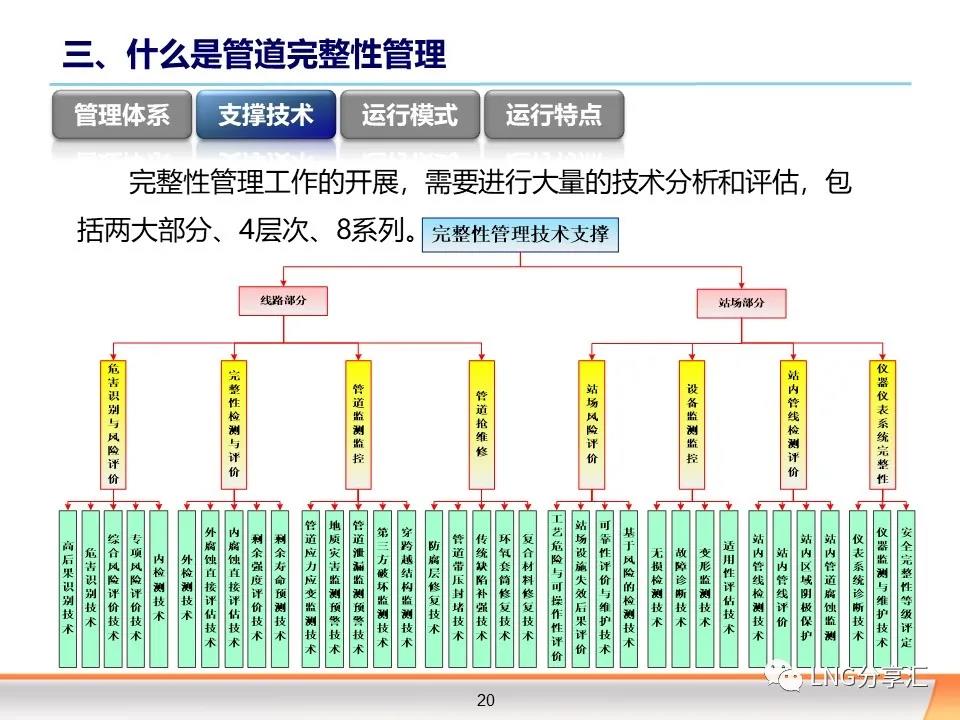The width and height of the screenshot is (960, 720).
Task: Click yellow box 站场风险评价
Action: [x=591, y=424]
